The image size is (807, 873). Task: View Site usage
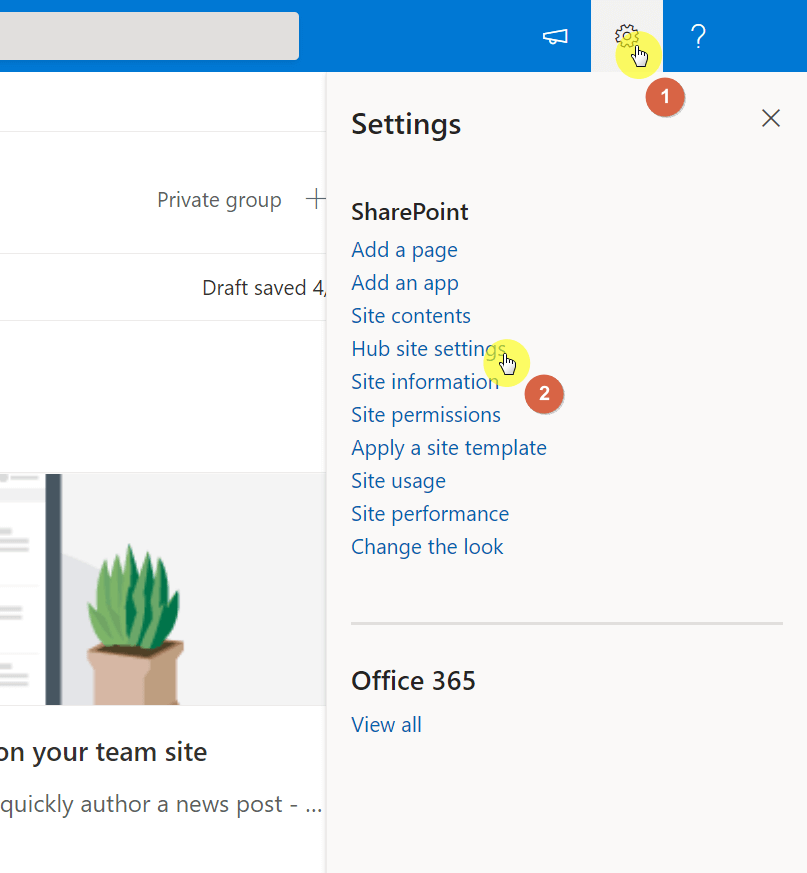[x=398, y=481]
